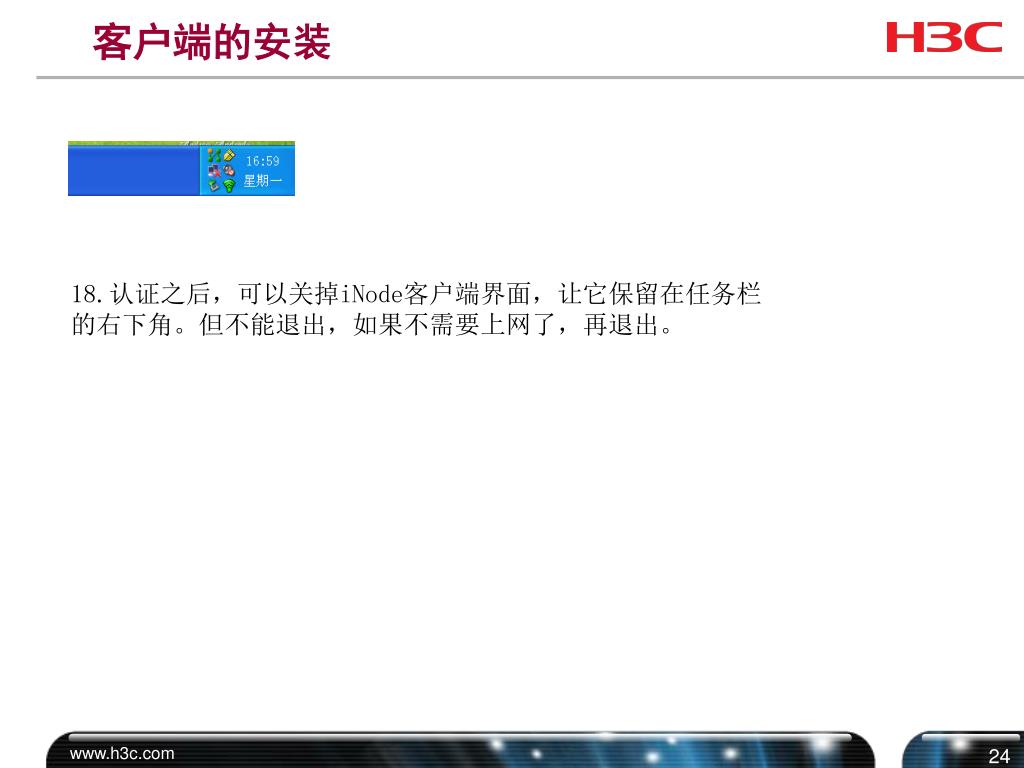
Task: Click the instruction text starting with 18.认证之后
Action: (x=416, y=309)
